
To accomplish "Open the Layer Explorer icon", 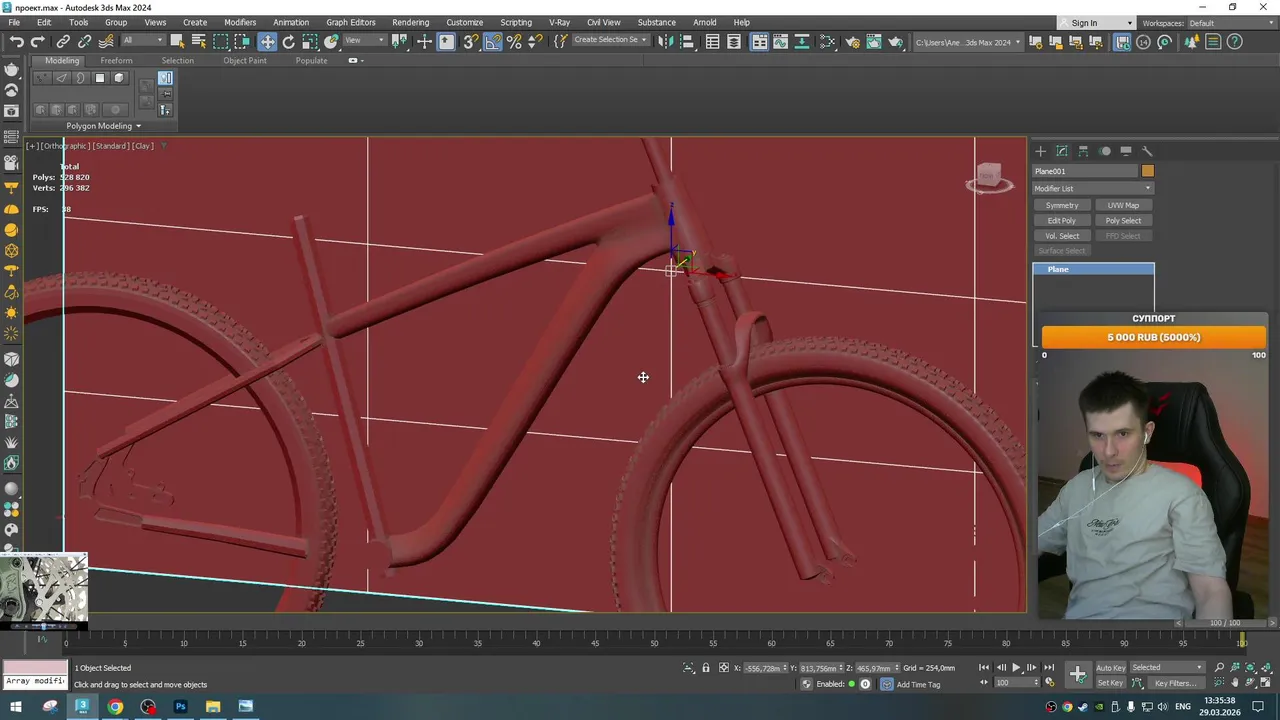I will (734, 41).
